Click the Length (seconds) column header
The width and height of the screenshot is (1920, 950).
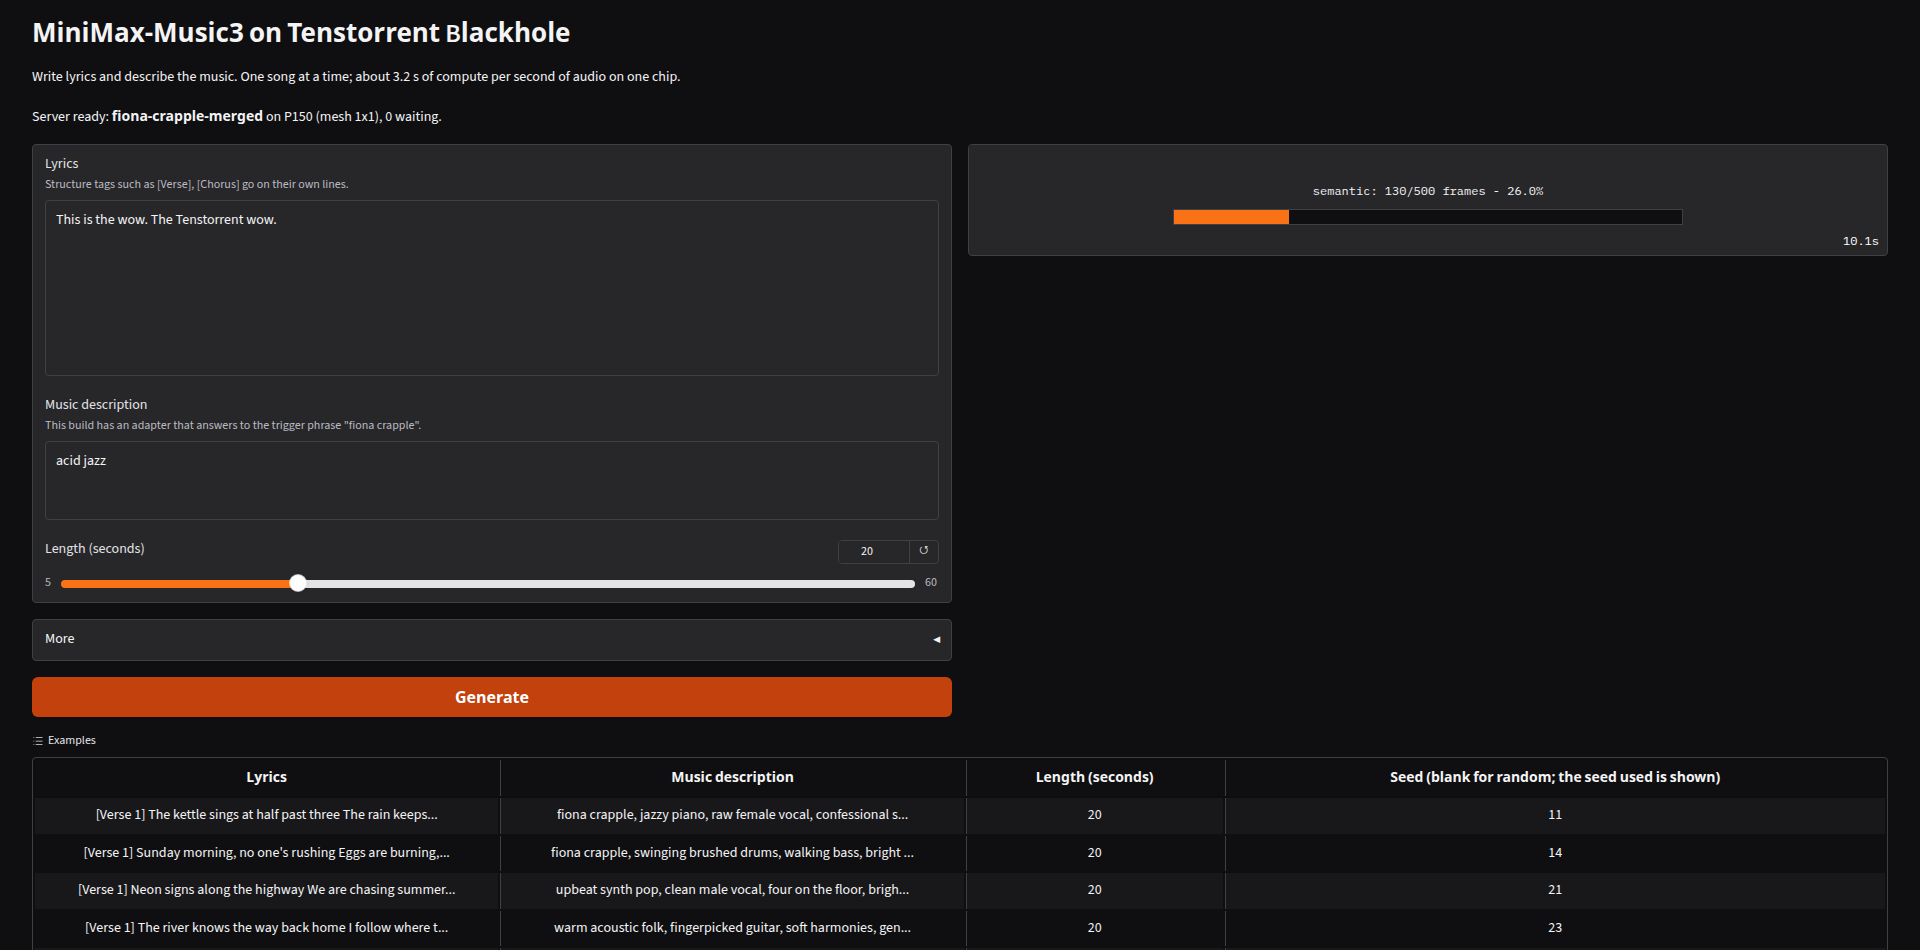pyautogui.click(x=1095, y=777)
